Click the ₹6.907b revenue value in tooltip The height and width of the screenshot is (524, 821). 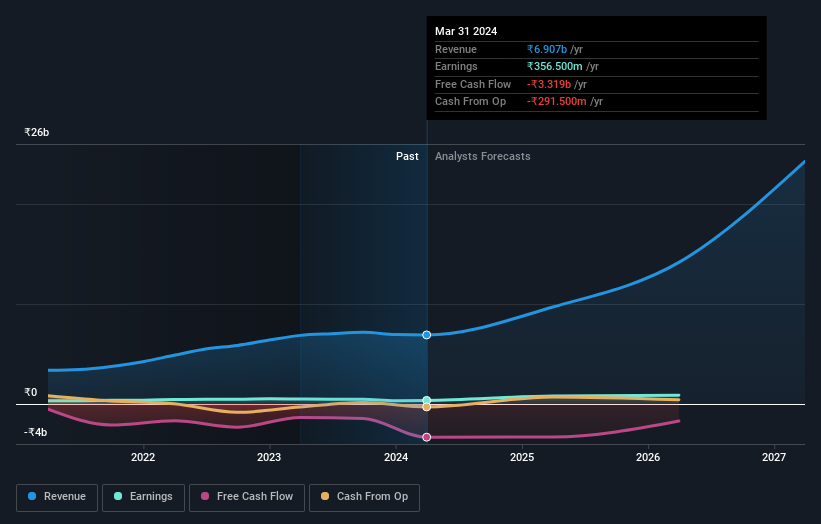point(547,49)
